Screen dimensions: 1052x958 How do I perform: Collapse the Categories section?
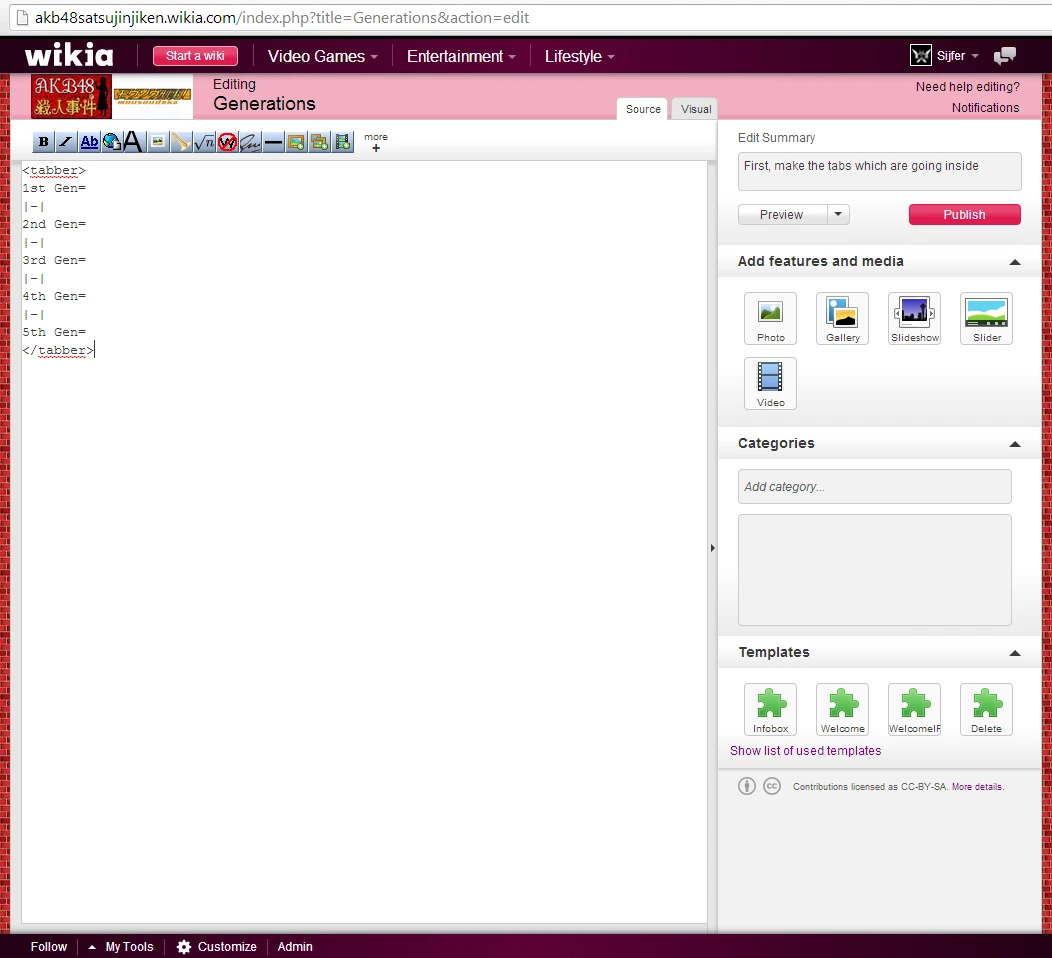1014,444
